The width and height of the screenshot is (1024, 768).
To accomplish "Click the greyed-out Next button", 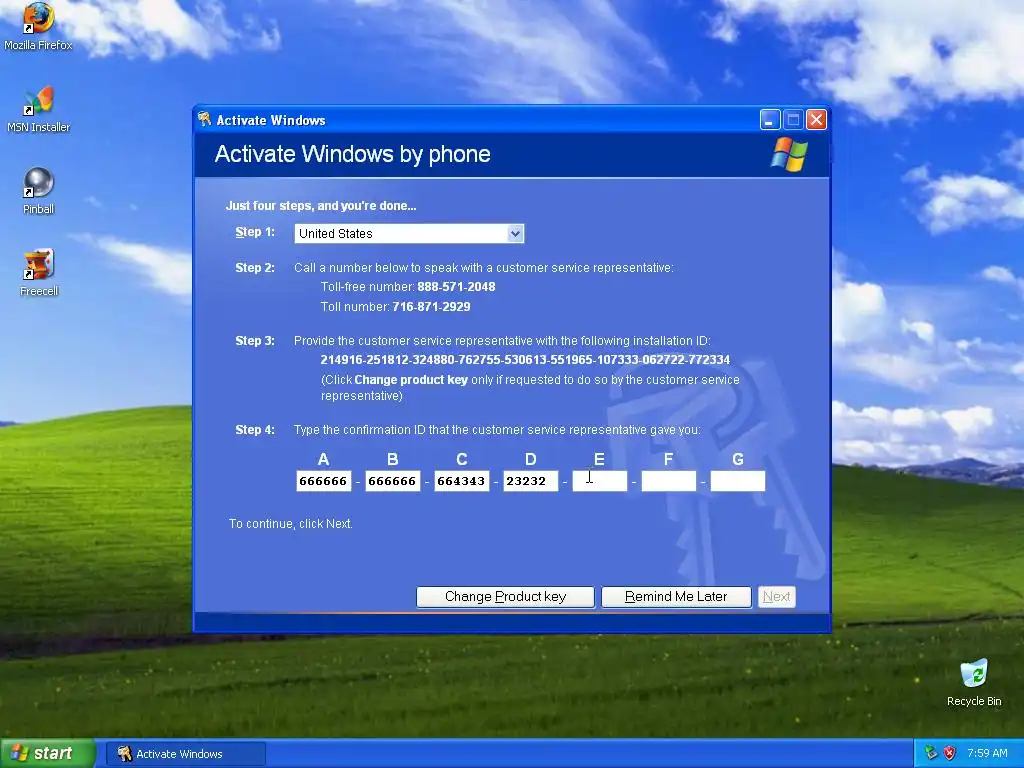I will (x=776, y=597).
